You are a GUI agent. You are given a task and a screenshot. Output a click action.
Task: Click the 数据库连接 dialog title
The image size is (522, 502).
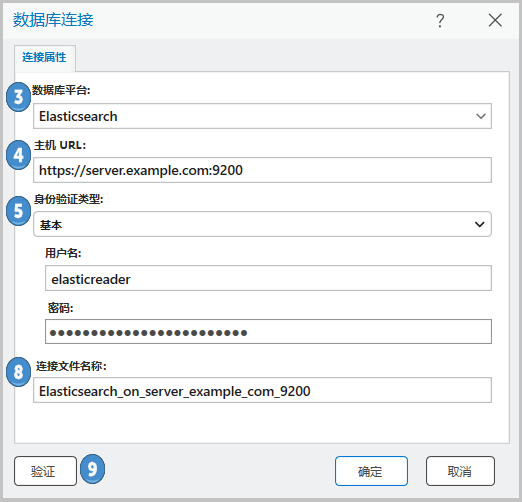tap(53, 20)
